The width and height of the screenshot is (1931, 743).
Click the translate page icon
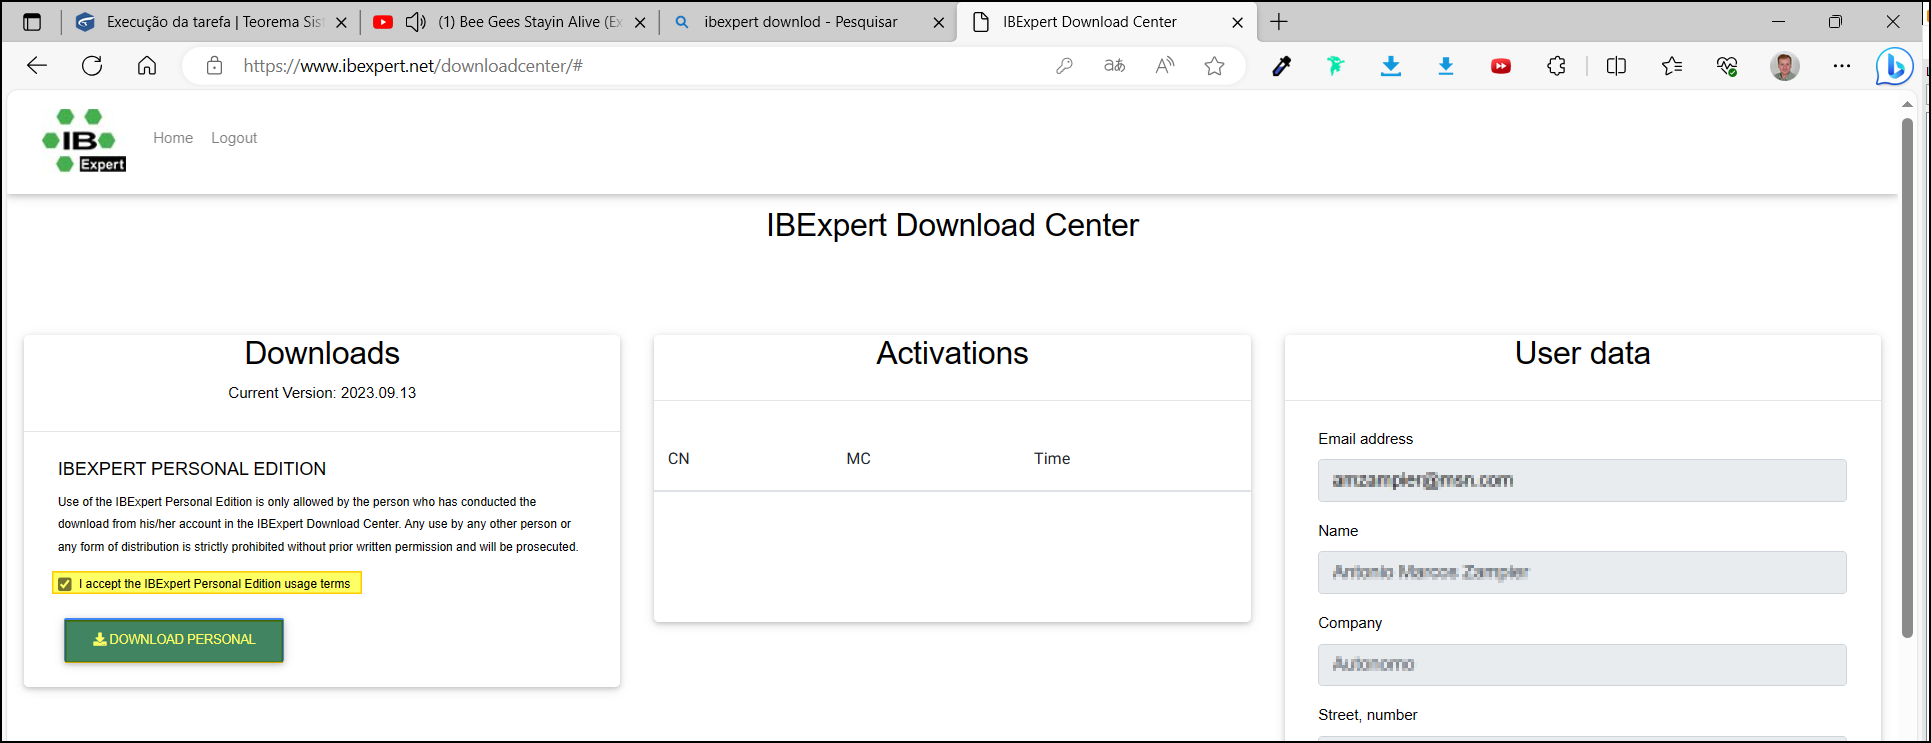tap(1114, 66)
